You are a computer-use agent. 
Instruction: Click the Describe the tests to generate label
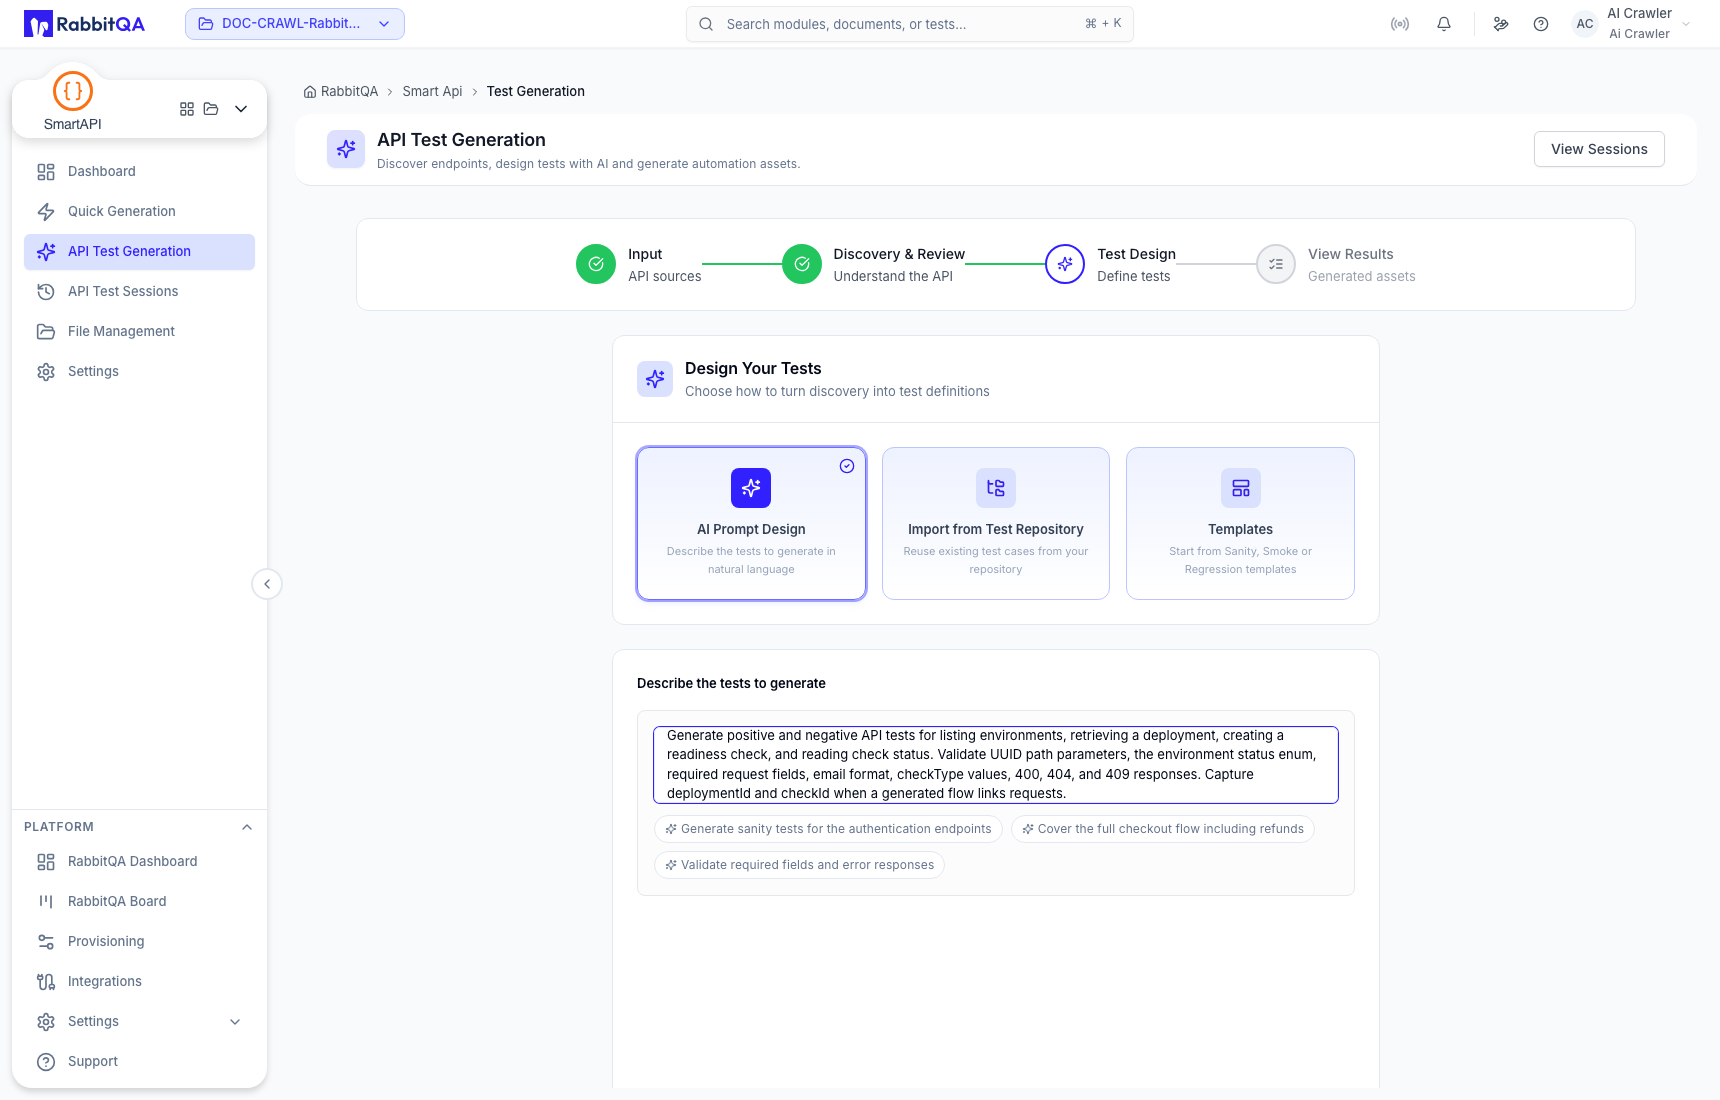coord(731,684)
